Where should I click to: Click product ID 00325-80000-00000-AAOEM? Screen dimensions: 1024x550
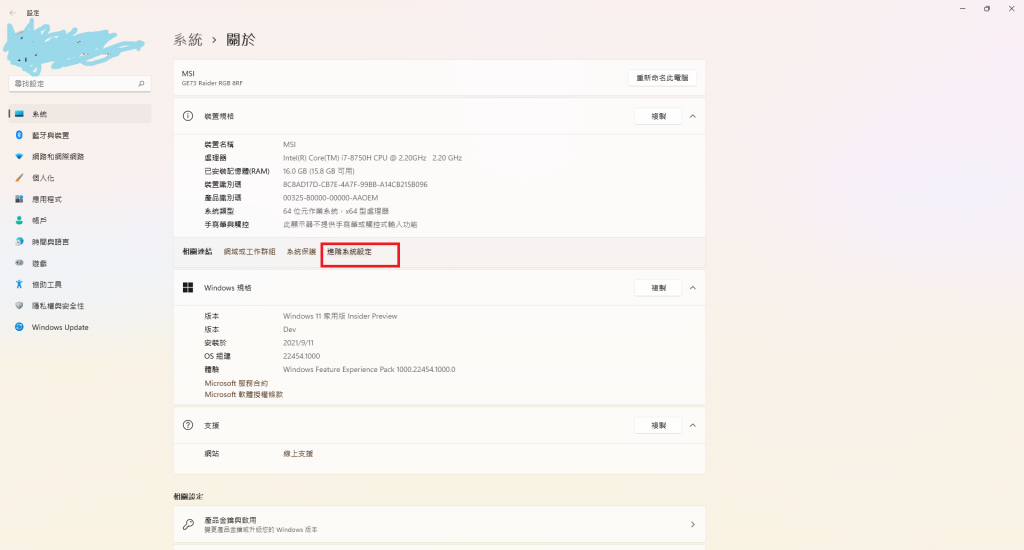click(x=330, y=198)
